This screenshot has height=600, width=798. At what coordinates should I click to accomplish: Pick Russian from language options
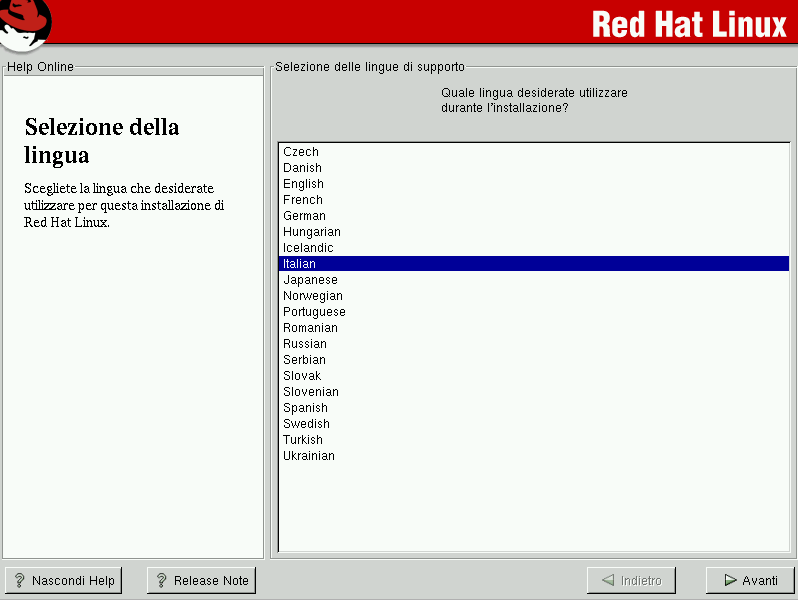304,344
